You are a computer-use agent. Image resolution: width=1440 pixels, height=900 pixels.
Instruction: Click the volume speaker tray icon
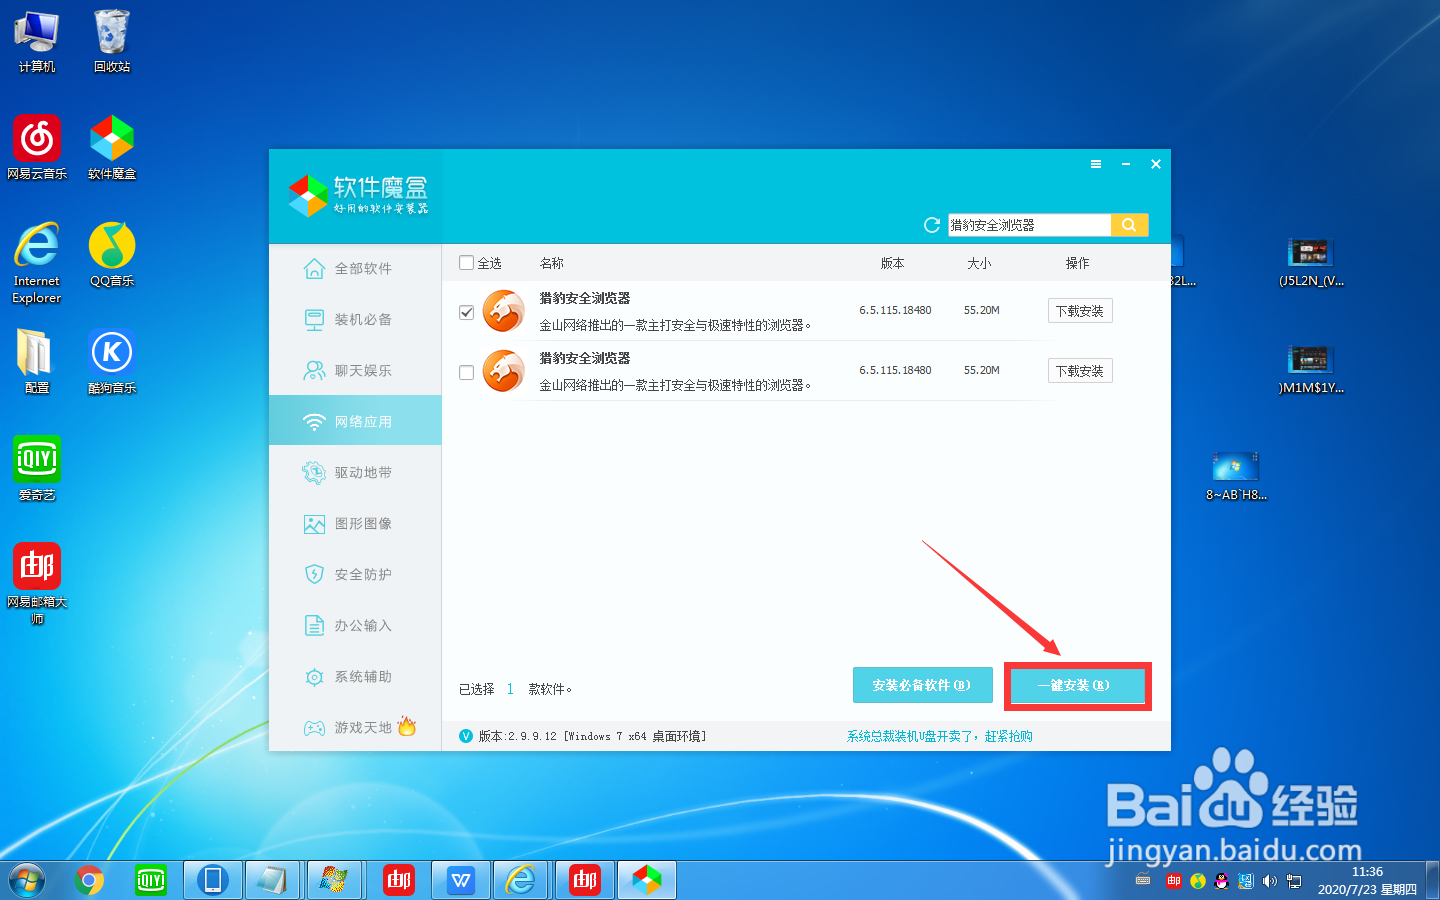(1269, 881)
